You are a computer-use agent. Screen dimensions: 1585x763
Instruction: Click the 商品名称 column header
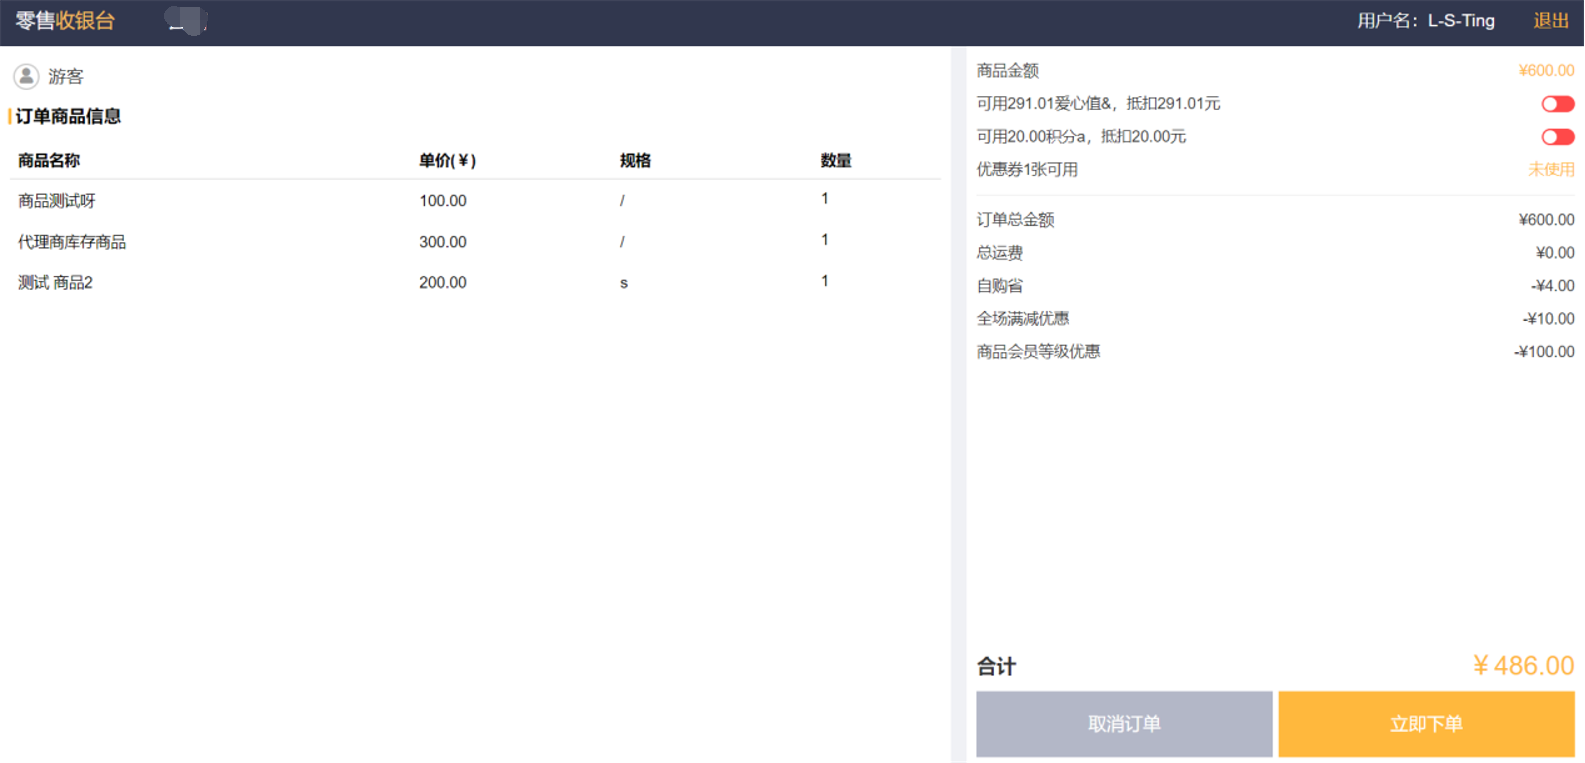tap(49, 161)
